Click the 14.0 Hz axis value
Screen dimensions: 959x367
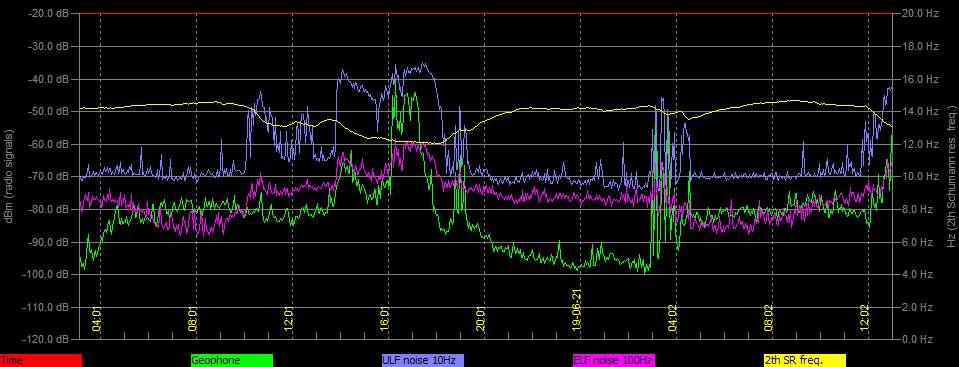coord(920,111)
